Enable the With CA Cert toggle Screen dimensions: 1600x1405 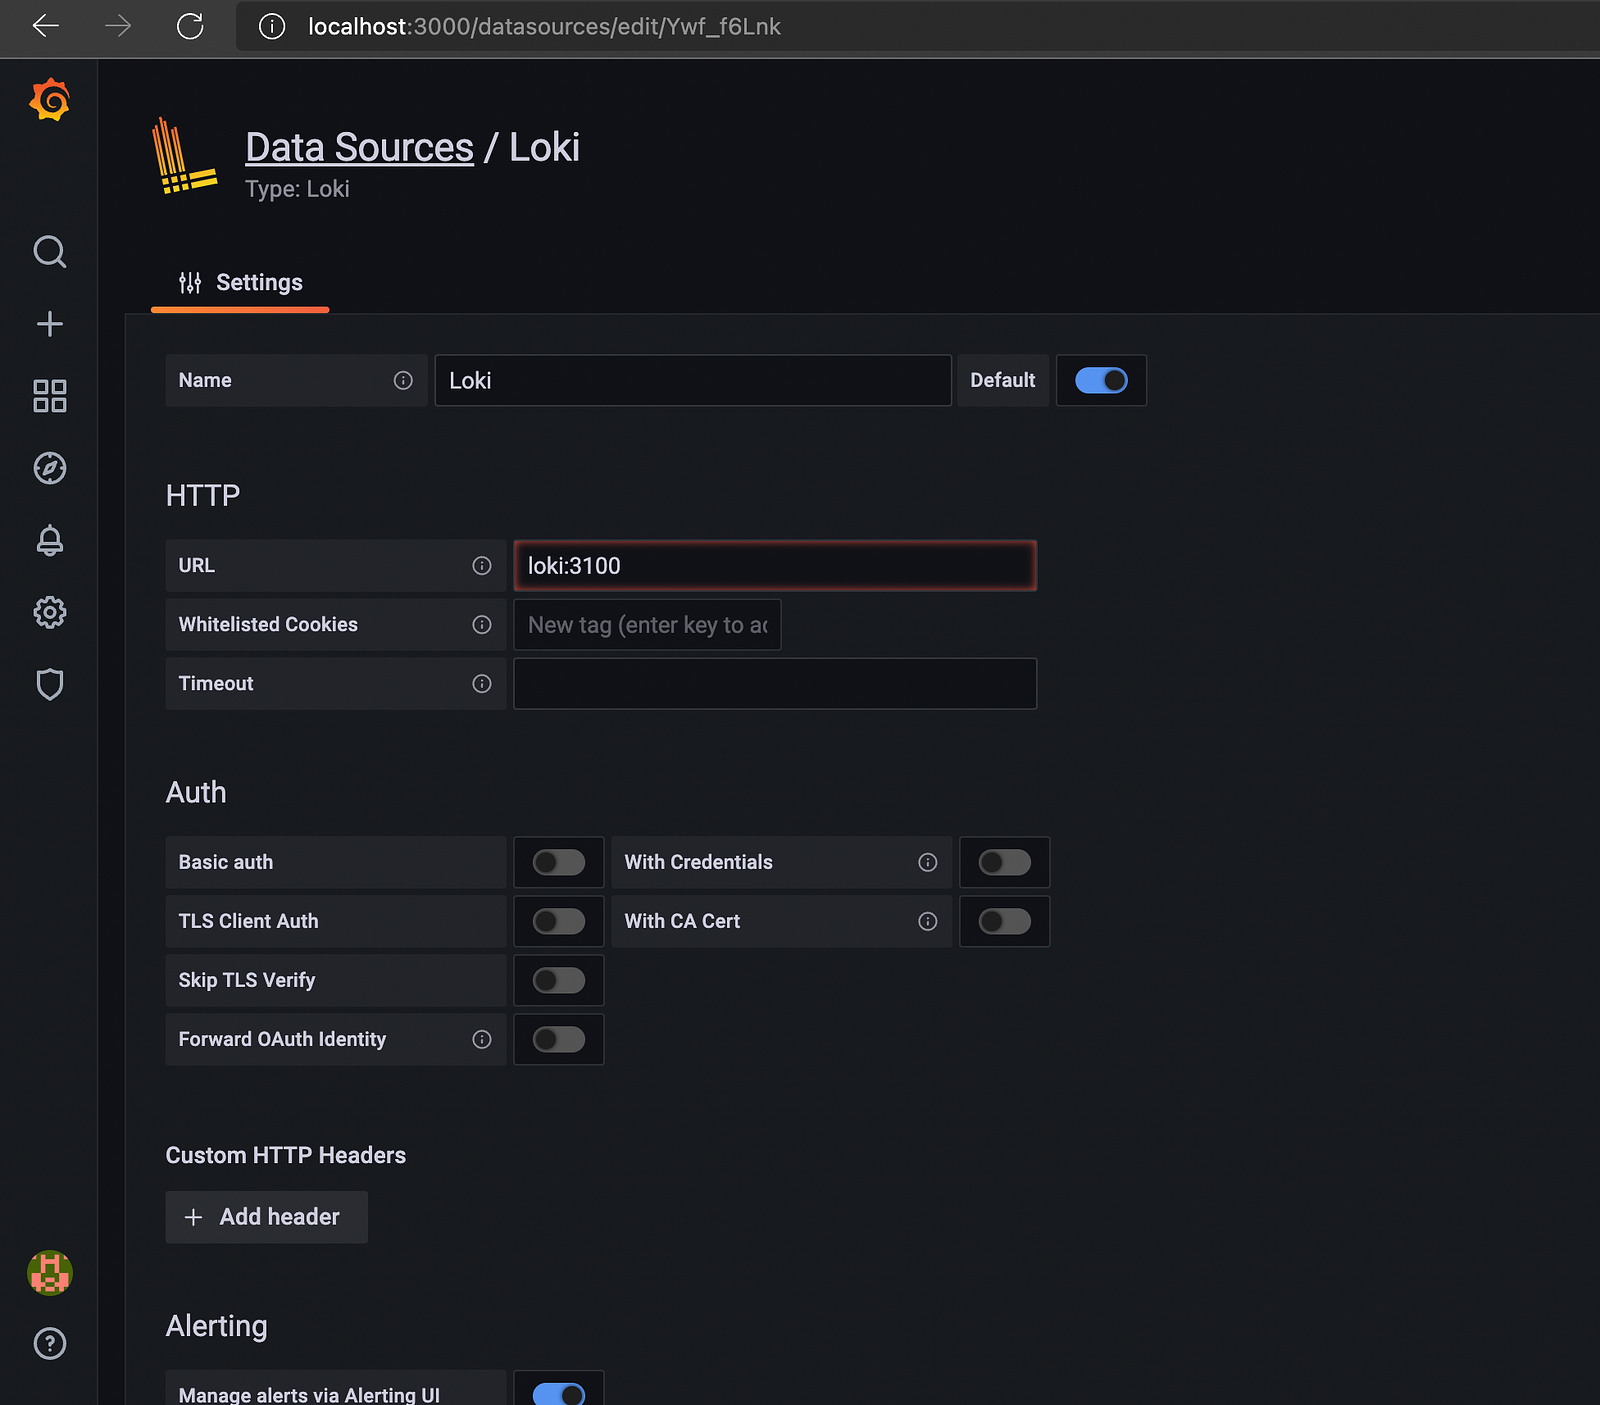click(1005, 921)
